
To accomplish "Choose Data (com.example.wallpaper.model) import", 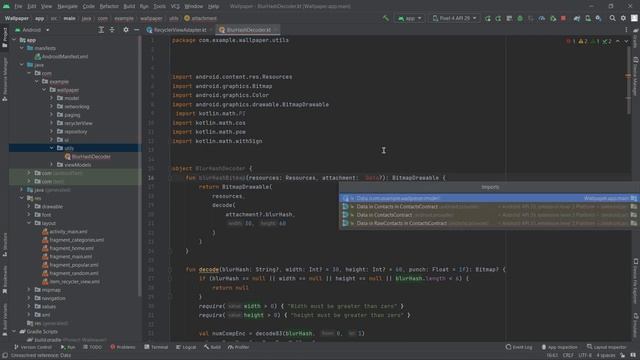I will tap(489, 198).
